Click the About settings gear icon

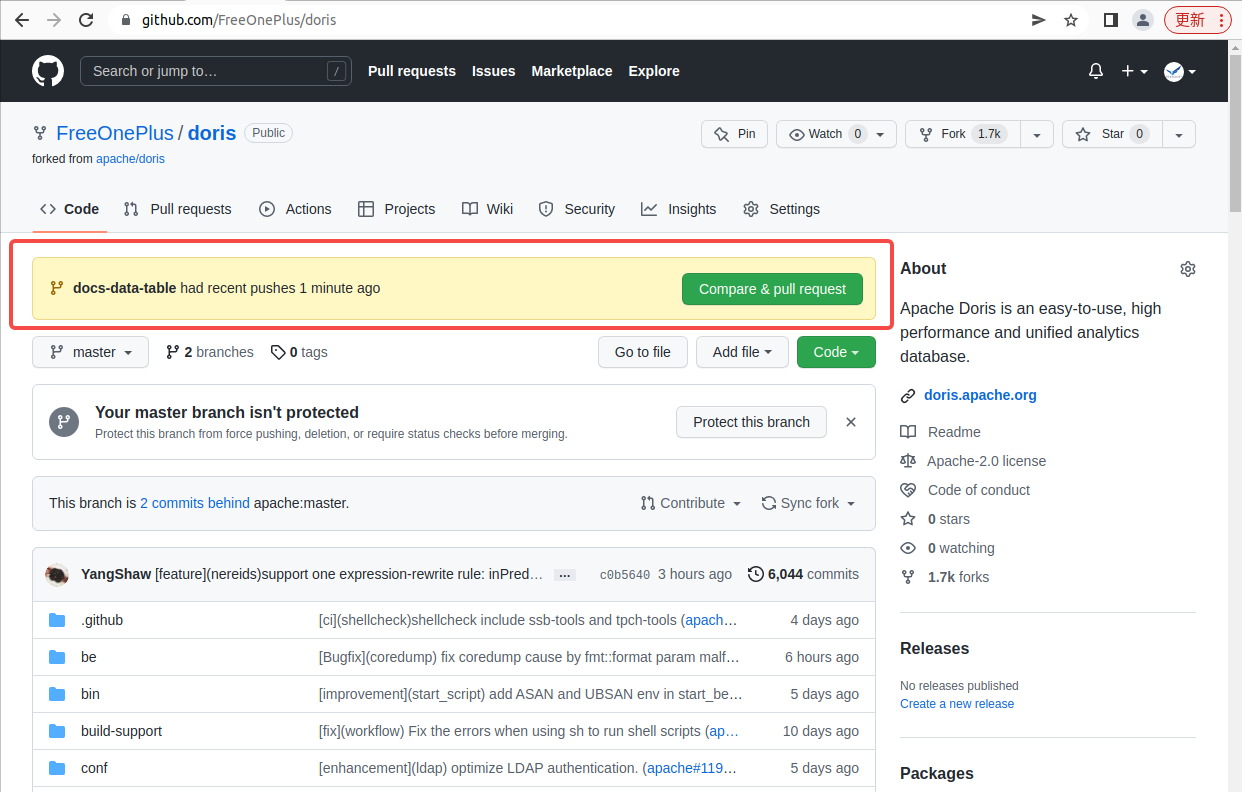[x=1188, y=269]
